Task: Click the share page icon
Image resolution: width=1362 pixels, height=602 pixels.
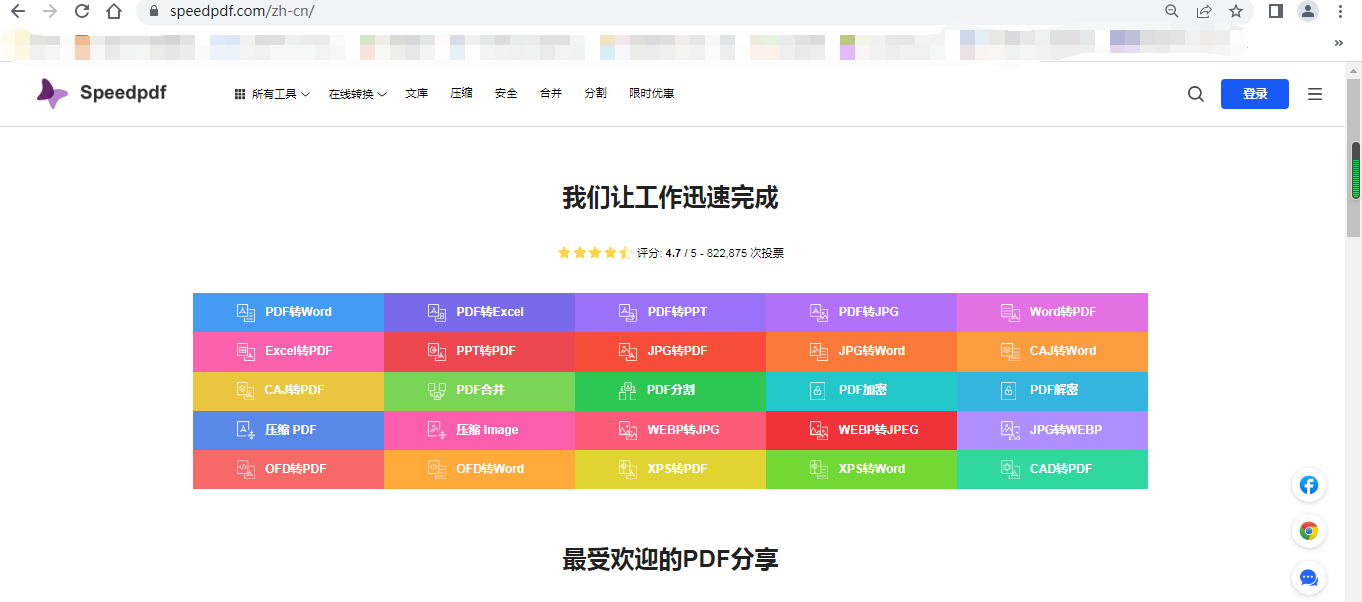Action: (x=1204, y=11)
